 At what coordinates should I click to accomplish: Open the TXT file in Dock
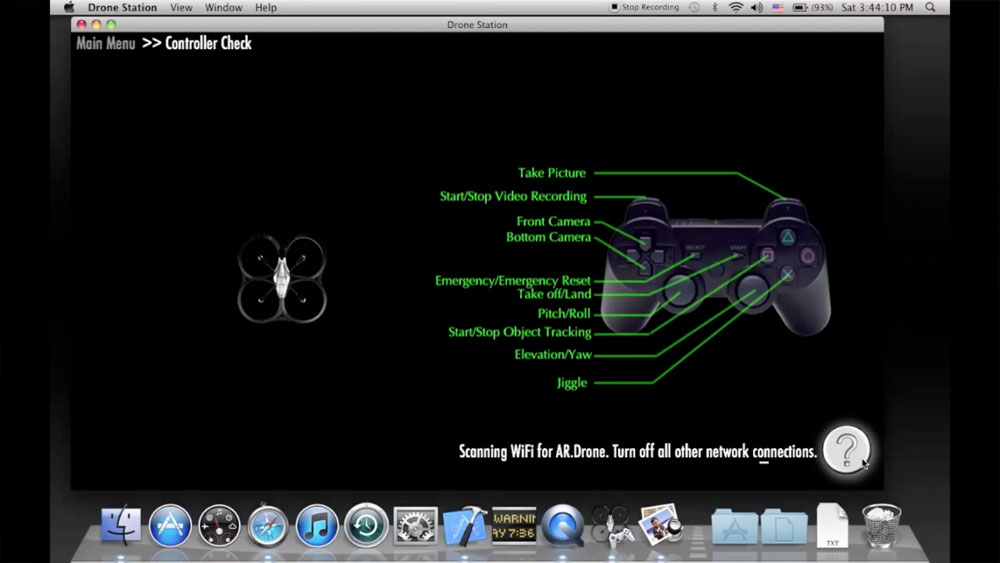point(832,525)
